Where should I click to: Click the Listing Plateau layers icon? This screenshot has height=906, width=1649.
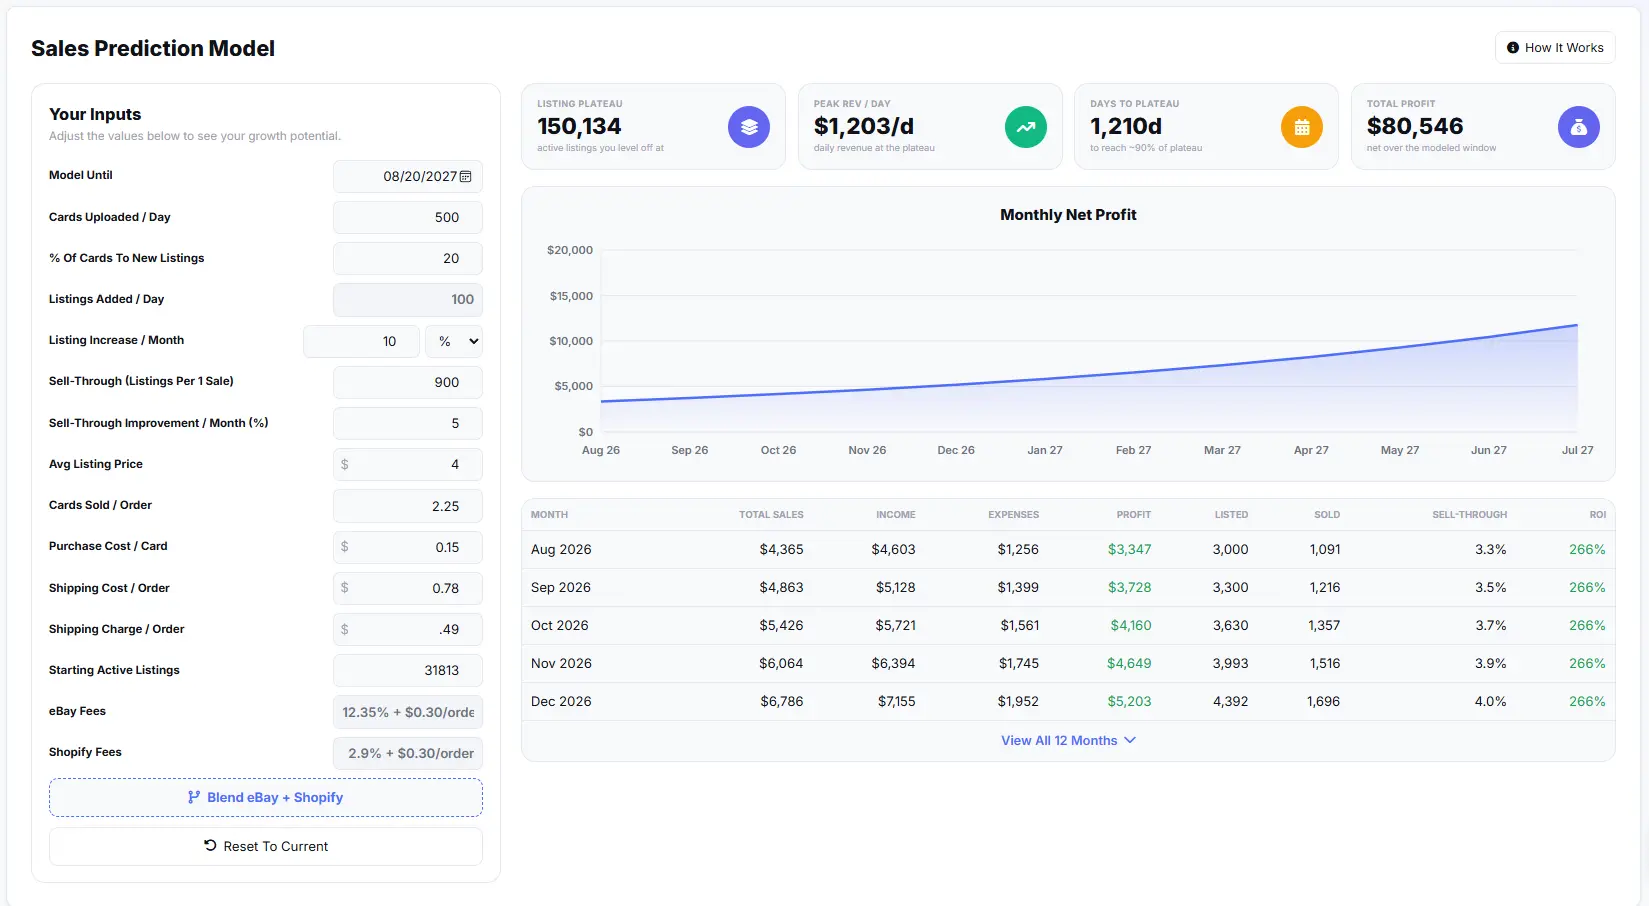click(749, 127)
